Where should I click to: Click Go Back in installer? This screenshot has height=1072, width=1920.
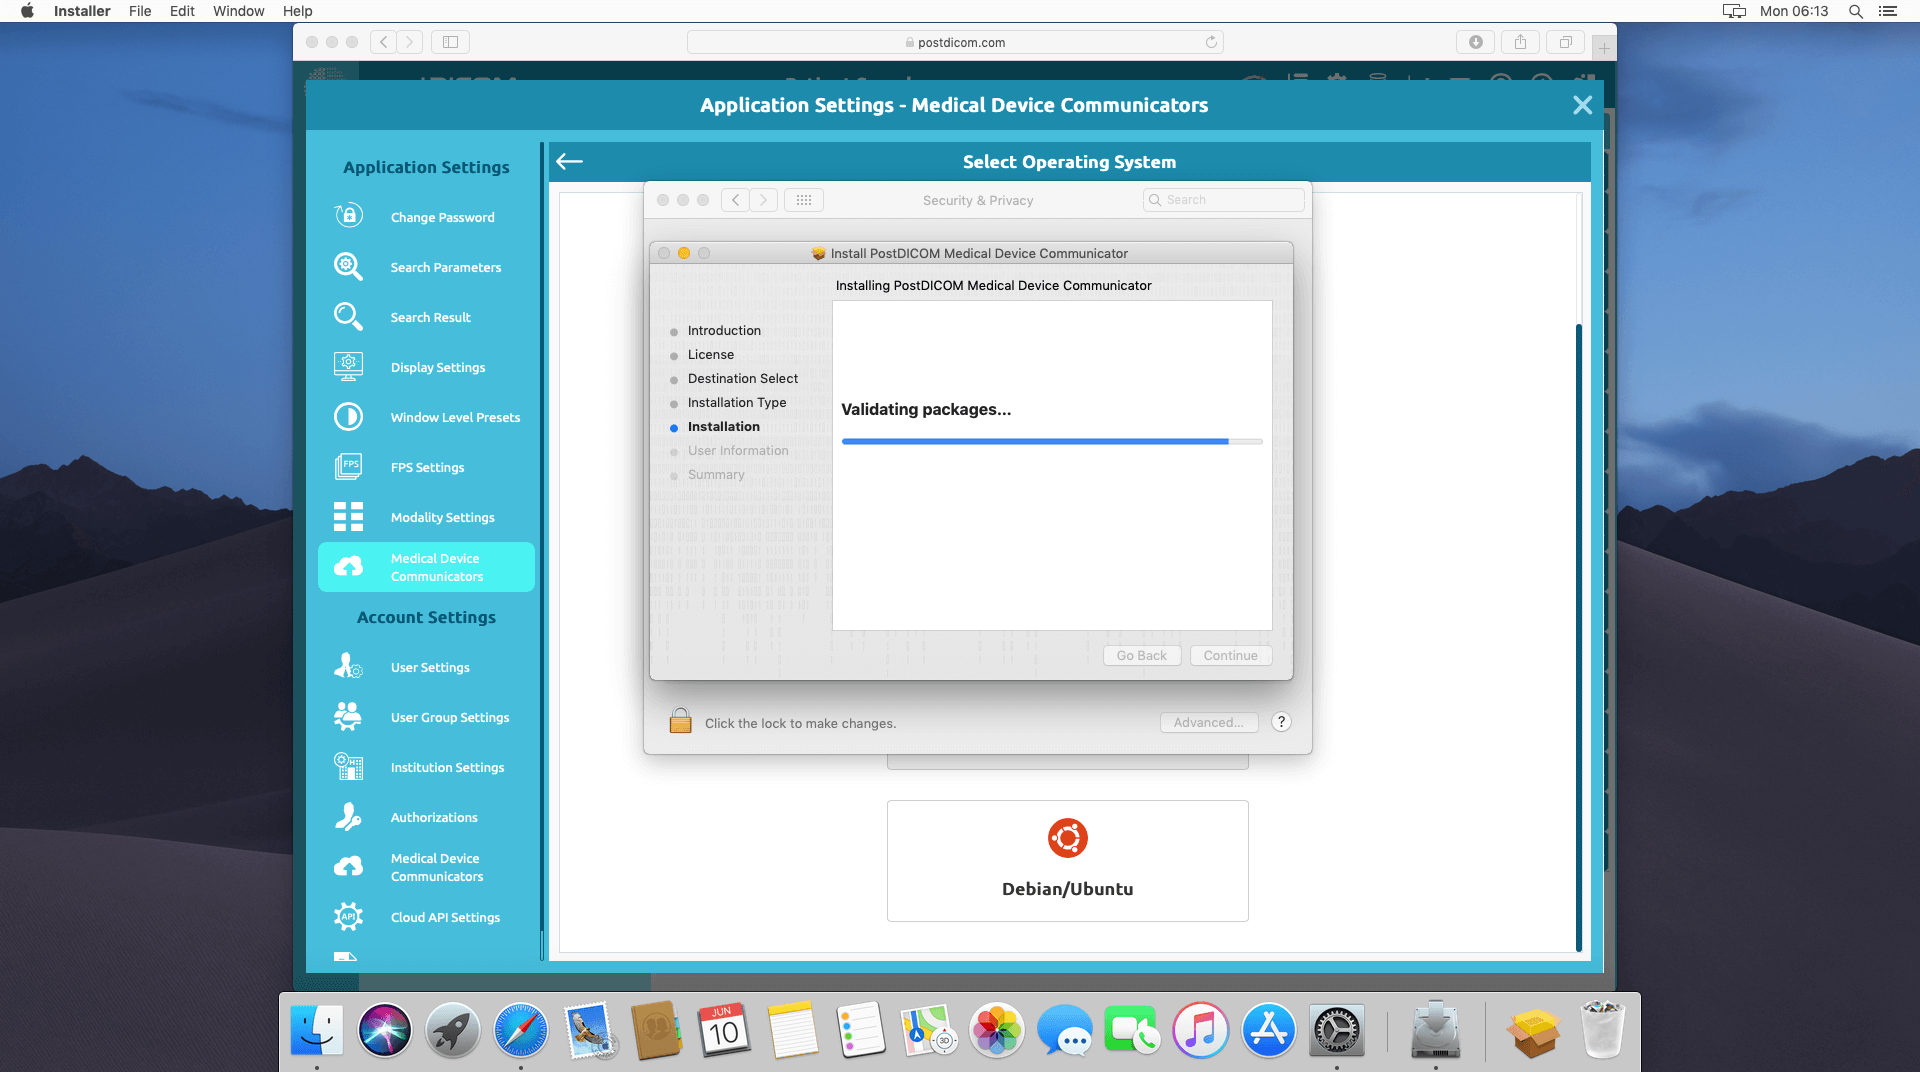point(1142,655)
